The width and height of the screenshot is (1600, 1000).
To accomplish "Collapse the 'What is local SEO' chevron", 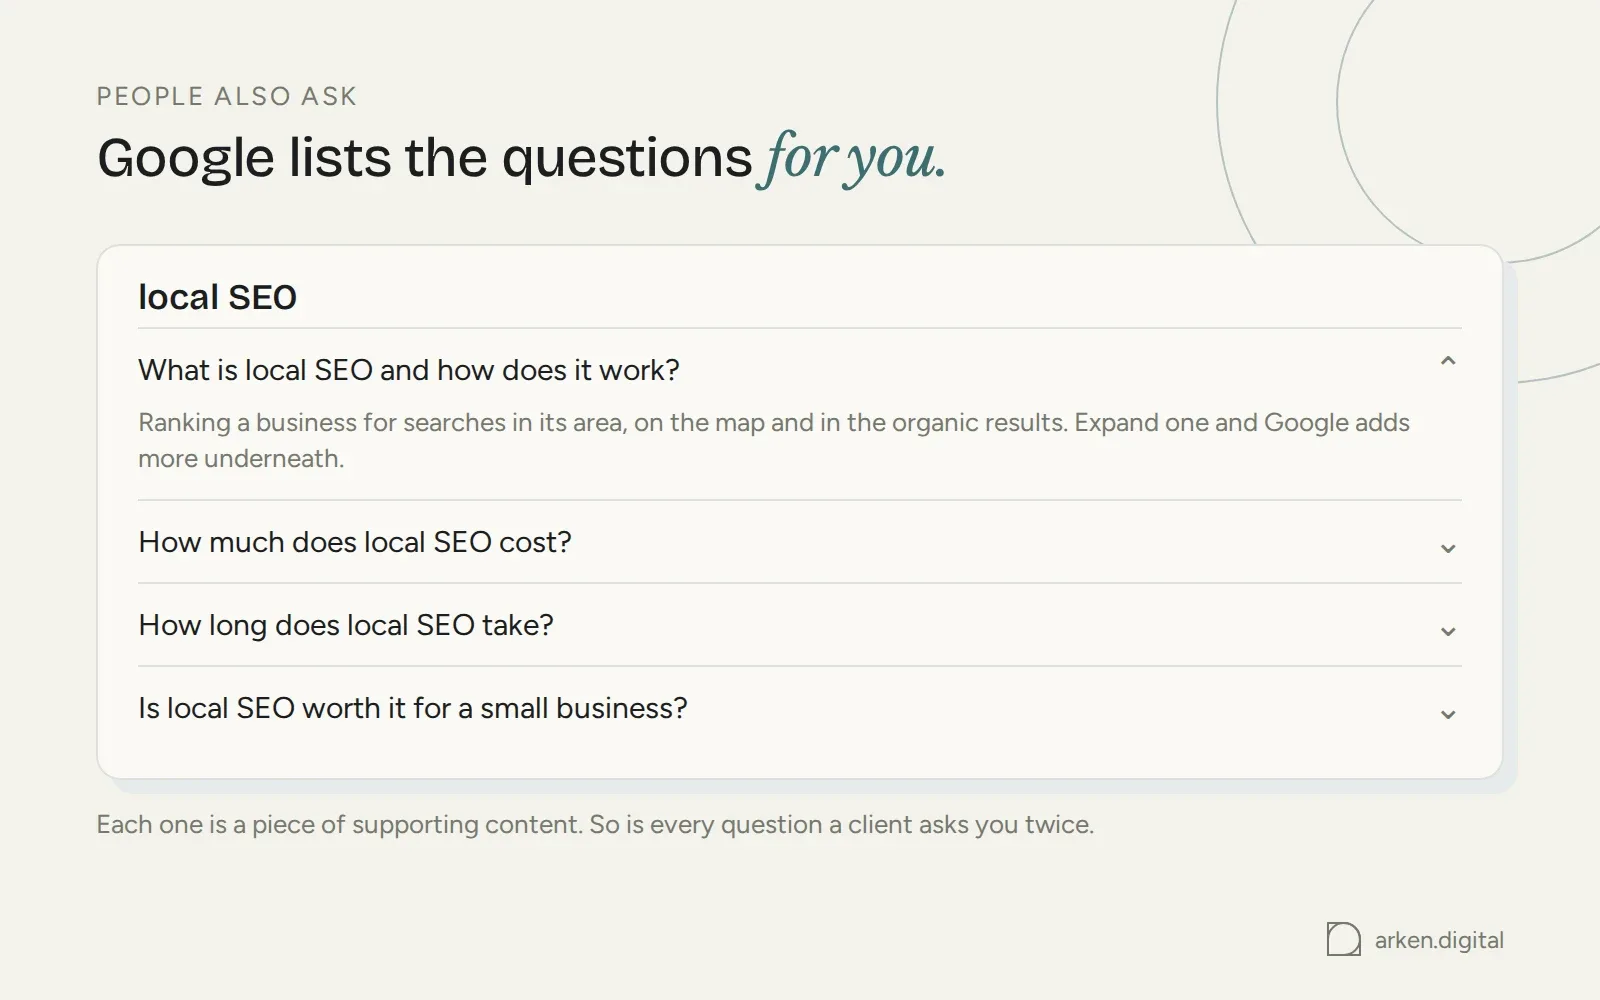I will pos(1447,361).
